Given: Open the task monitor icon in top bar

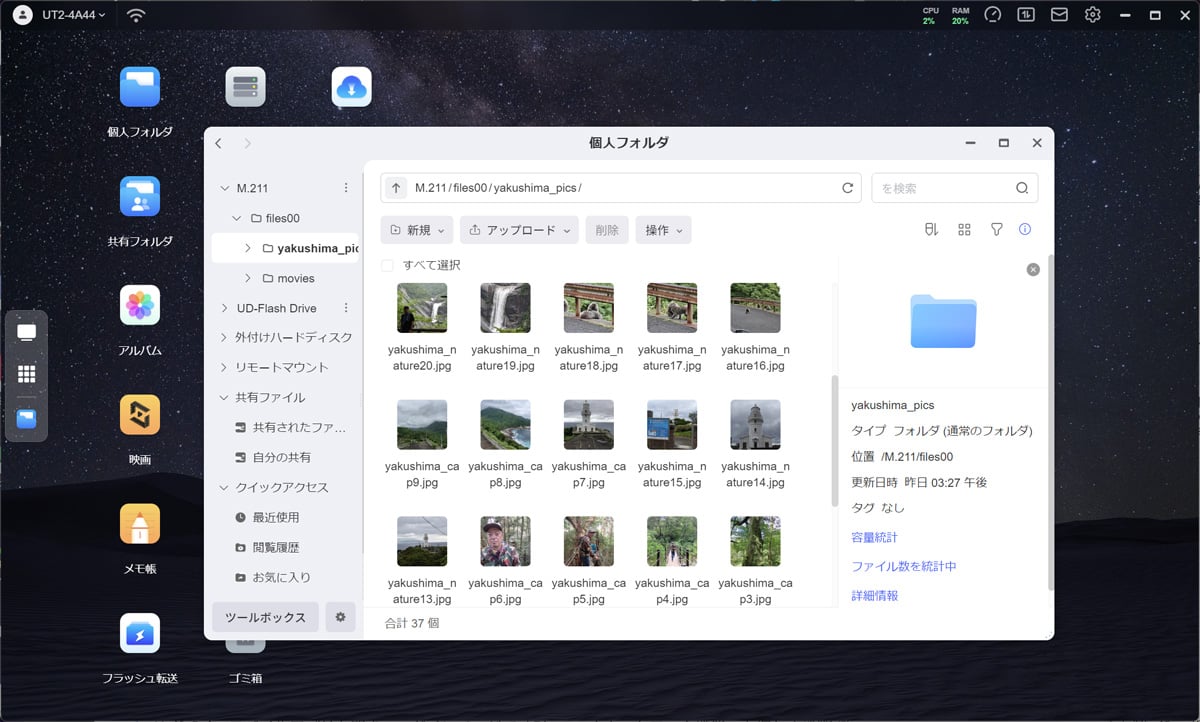Looking at the screenshot, I should [1026, 15].
